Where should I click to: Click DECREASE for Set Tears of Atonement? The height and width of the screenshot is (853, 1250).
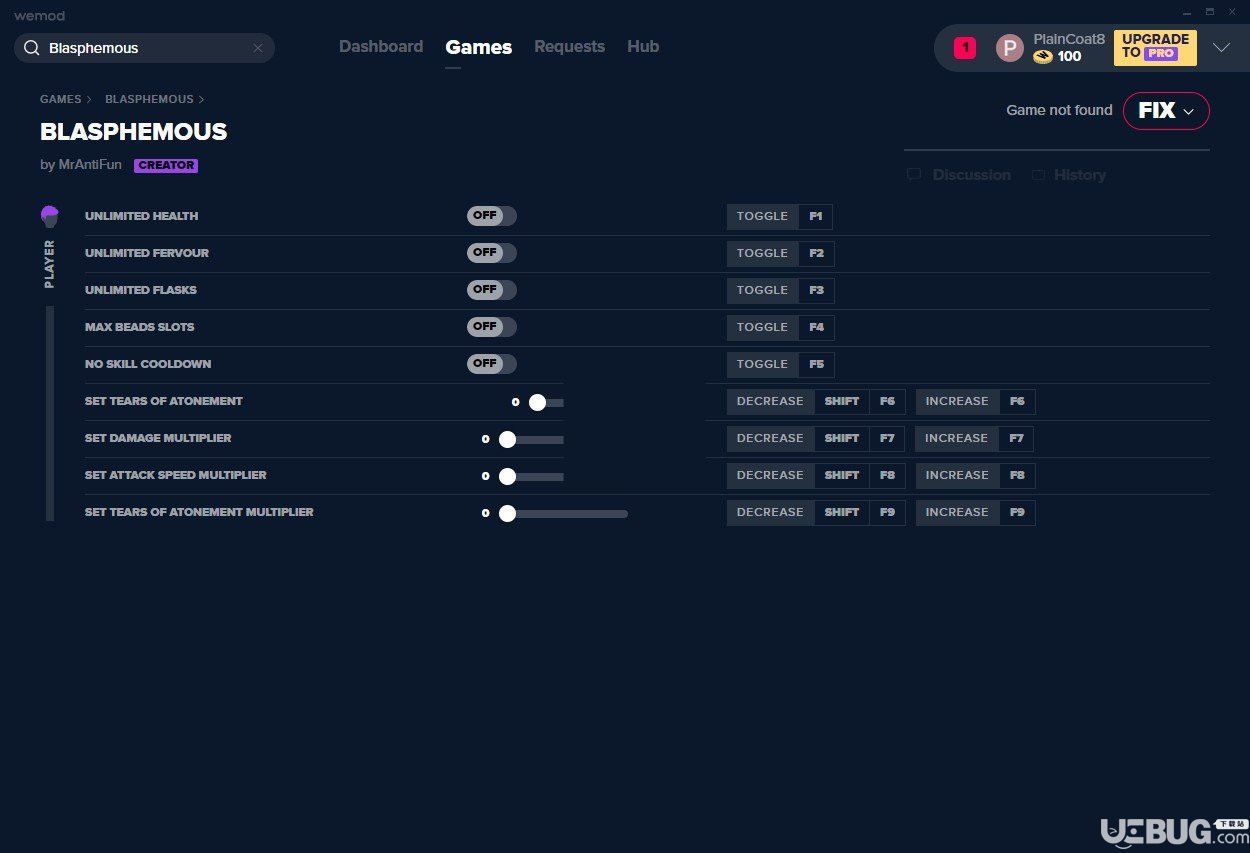coord(770,401)
